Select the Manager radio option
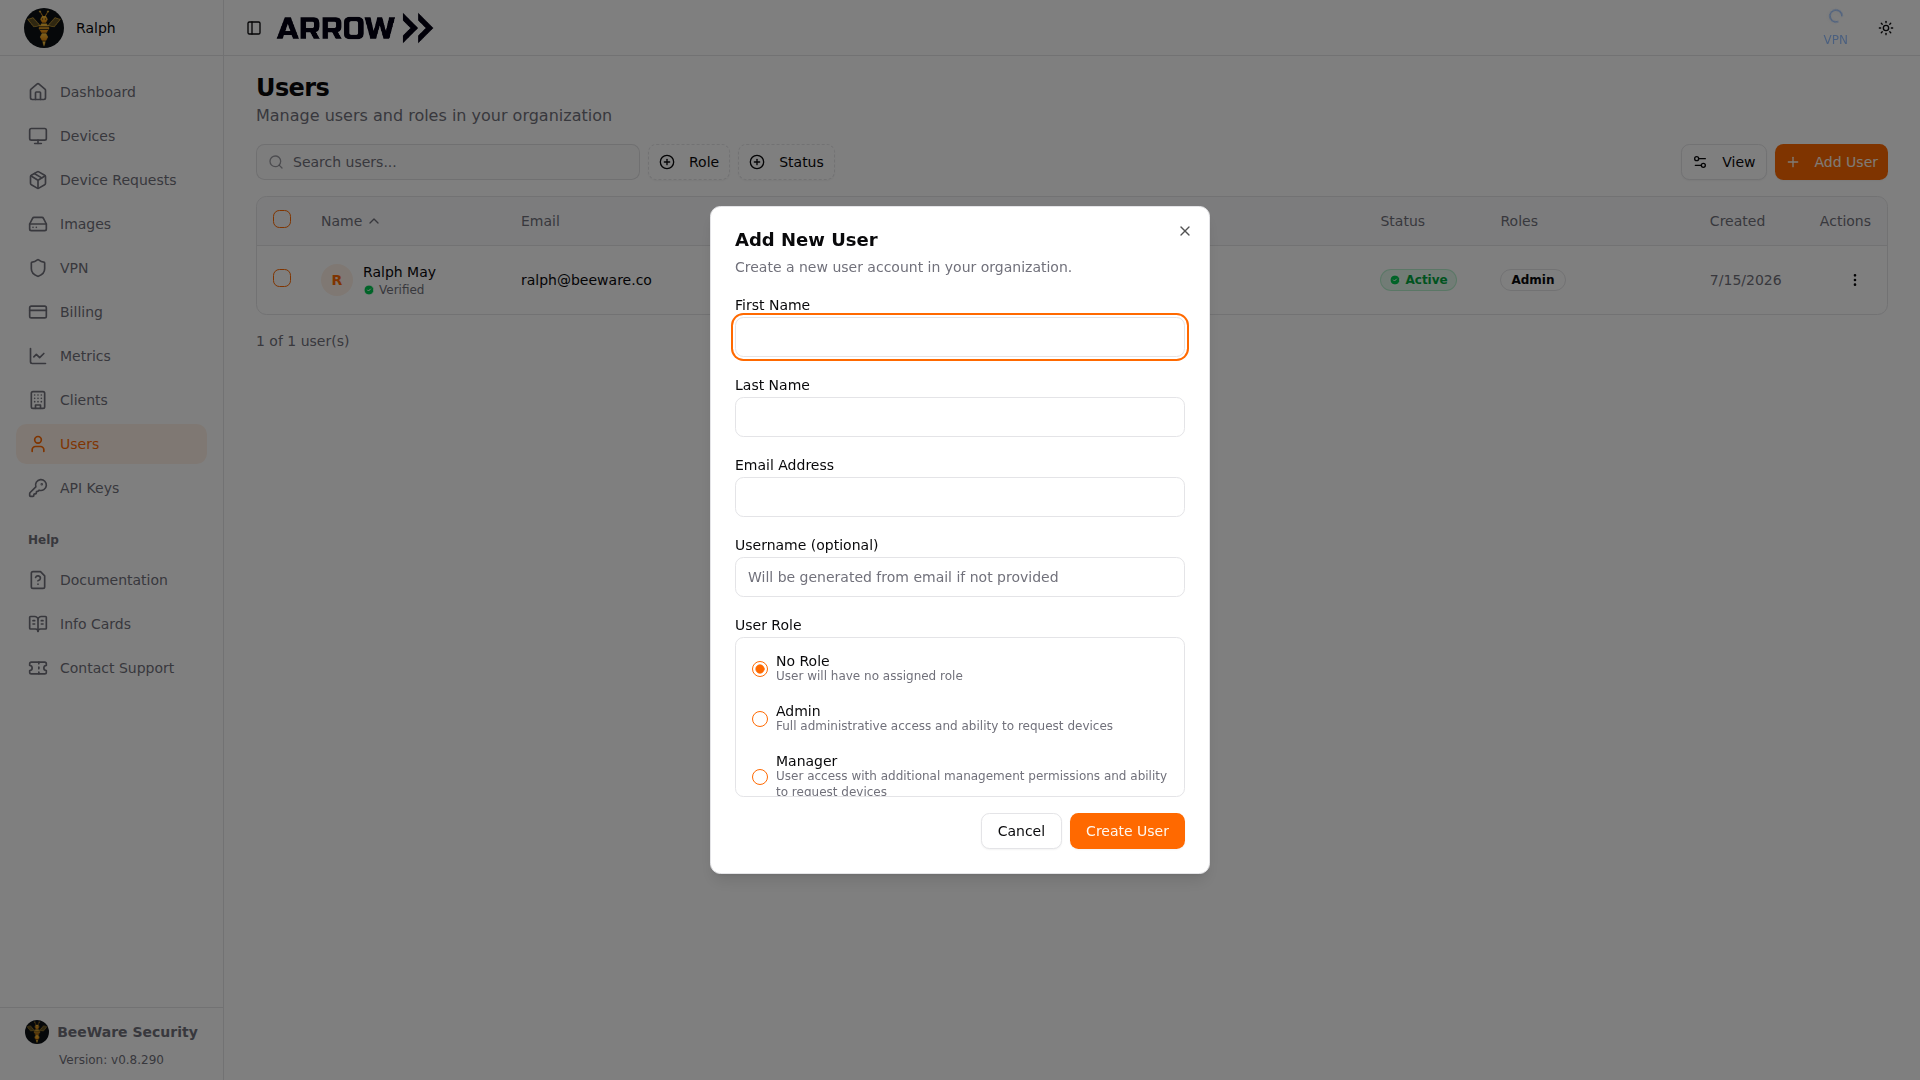The width and height of the screenshot is (1920, 1080). click(760, 777)
